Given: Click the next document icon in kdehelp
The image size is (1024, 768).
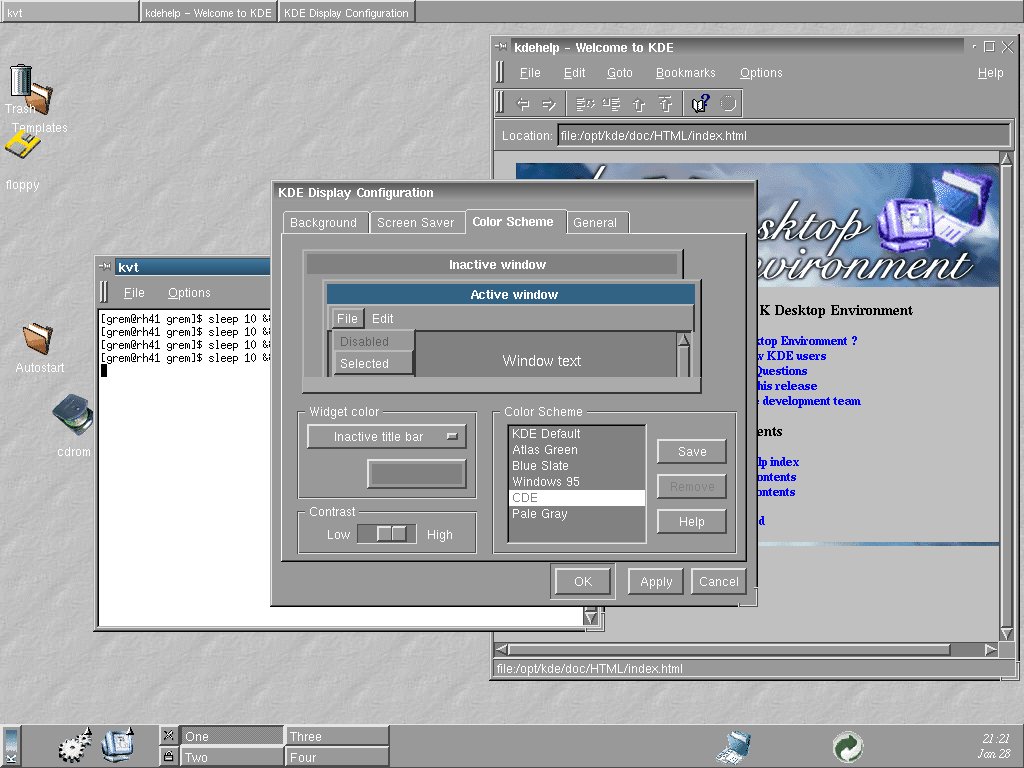Looking at the screenshot, I should (611, 104).
